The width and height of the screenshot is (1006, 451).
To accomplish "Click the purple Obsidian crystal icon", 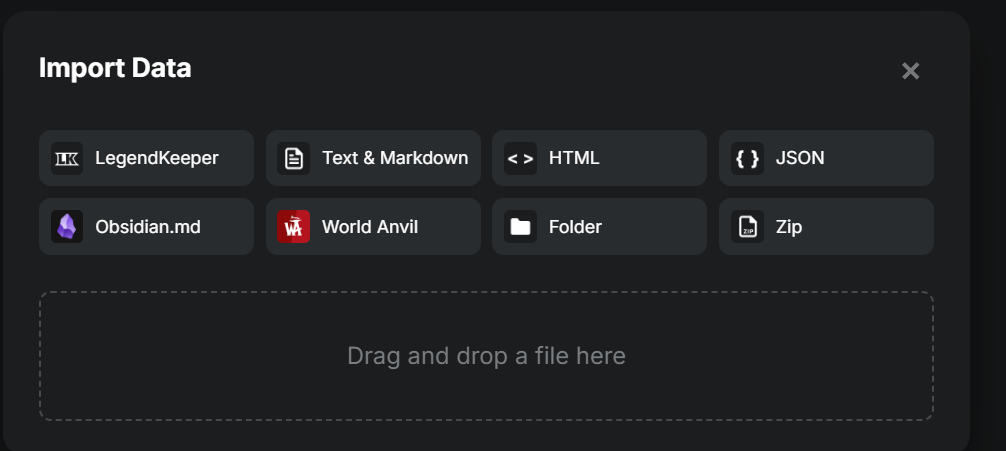I will (67, 227).
